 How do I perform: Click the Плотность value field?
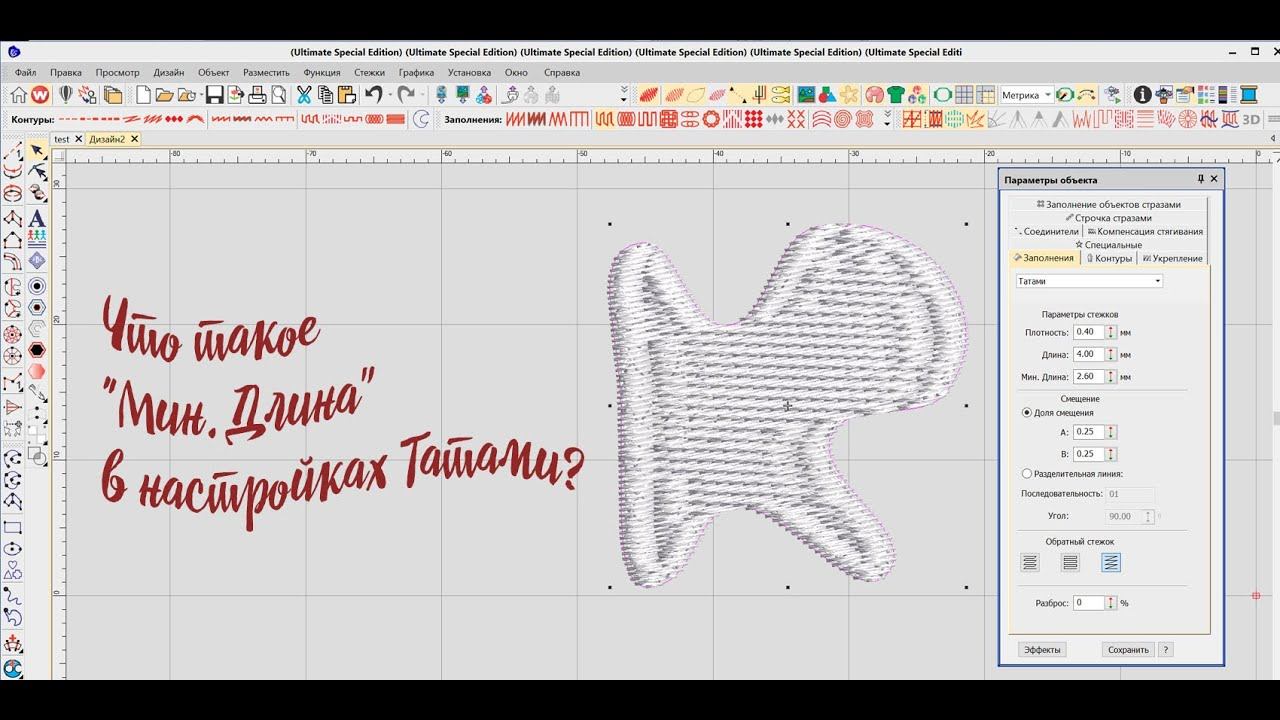pos(1089,332)
